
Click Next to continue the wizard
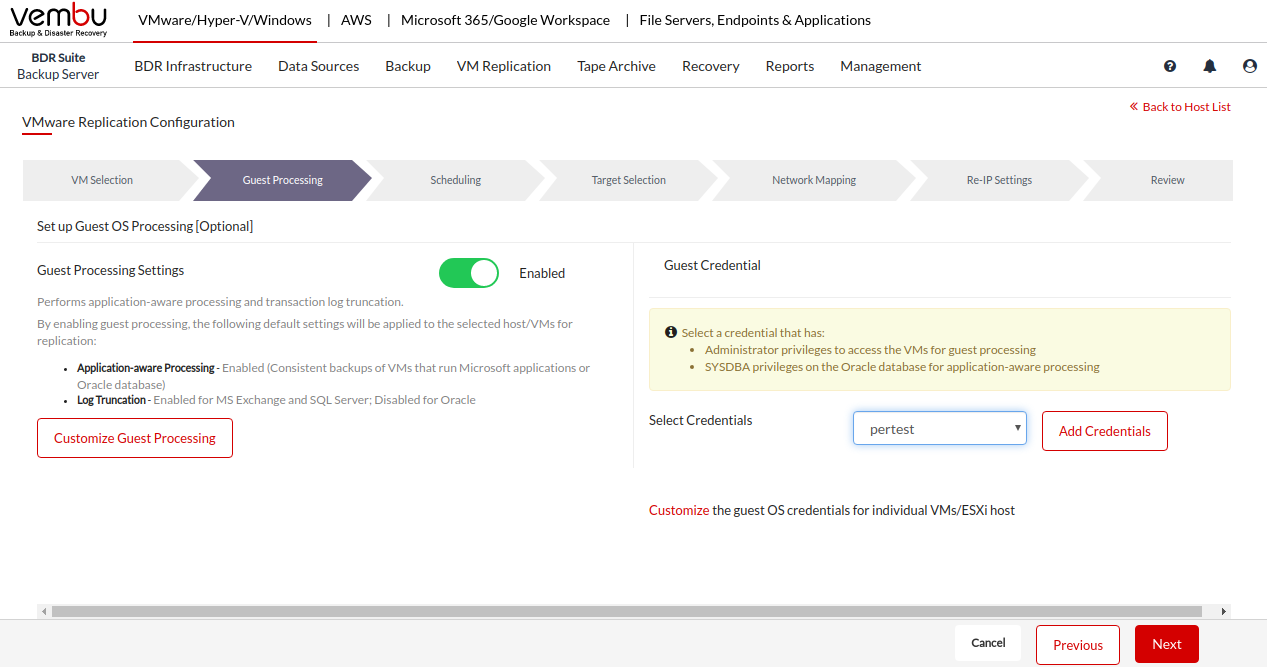pos(1166,644)
